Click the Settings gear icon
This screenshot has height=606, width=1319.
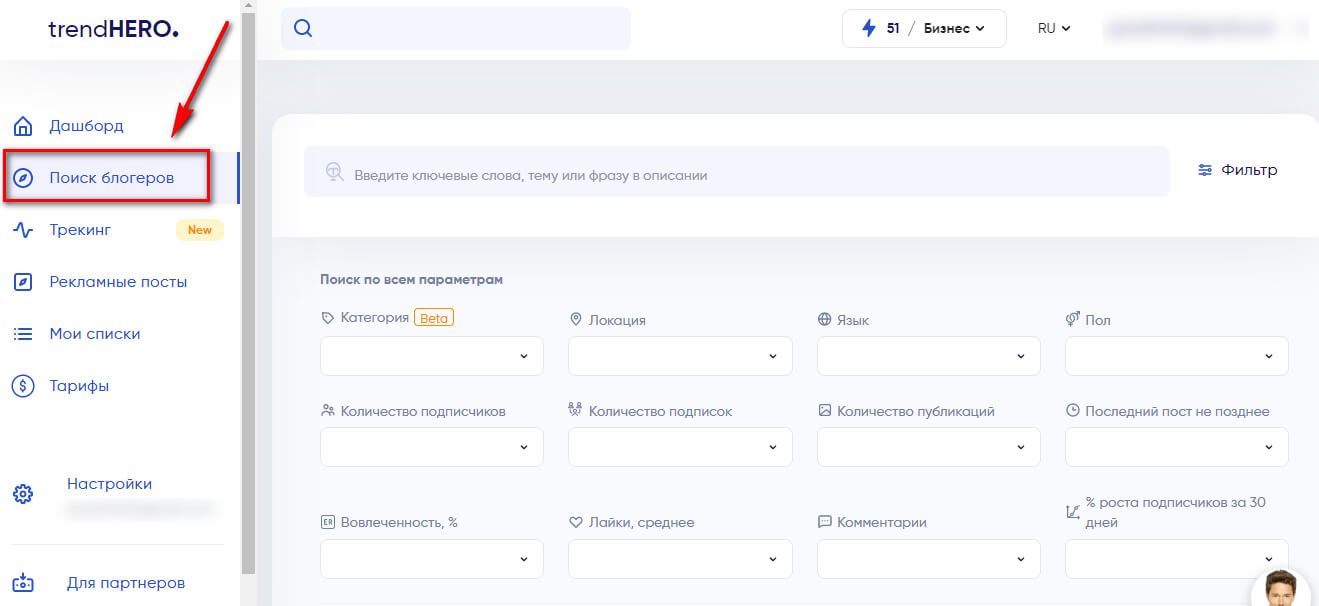click(x=23, y=494)
